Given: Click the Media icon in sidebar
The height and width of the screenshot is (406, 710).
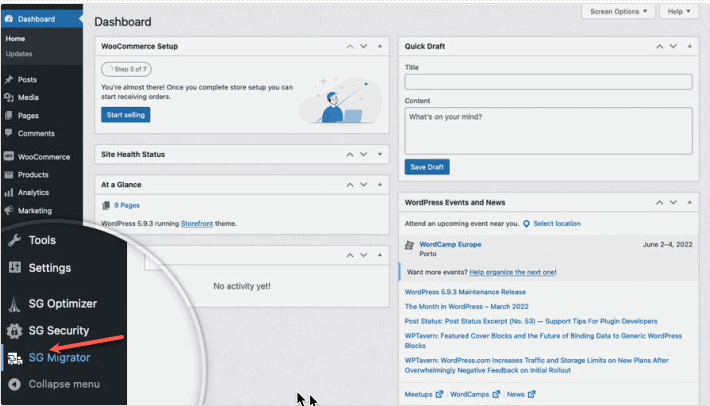Looking at the screenshot, I should click(9, 97).
